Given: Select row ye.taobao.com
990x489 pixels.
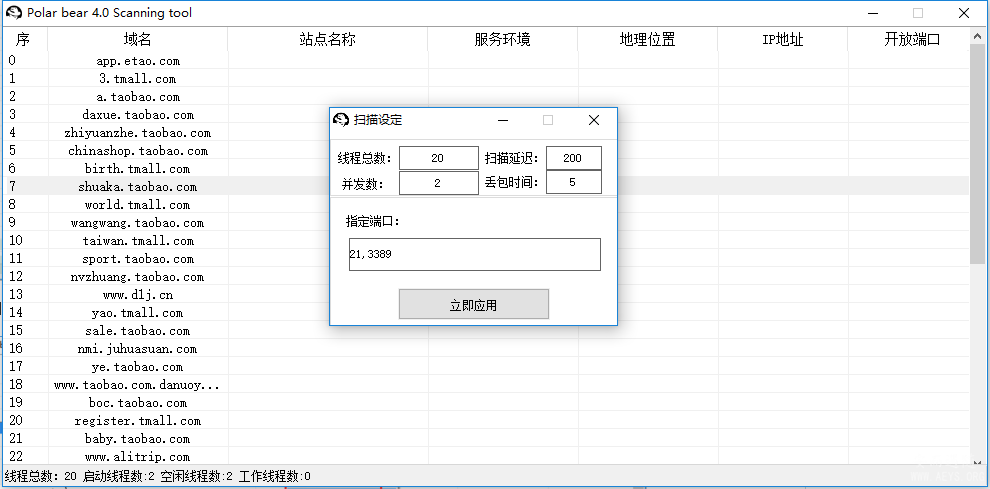Looking at the screenshot, I should (x=486, y=367).
